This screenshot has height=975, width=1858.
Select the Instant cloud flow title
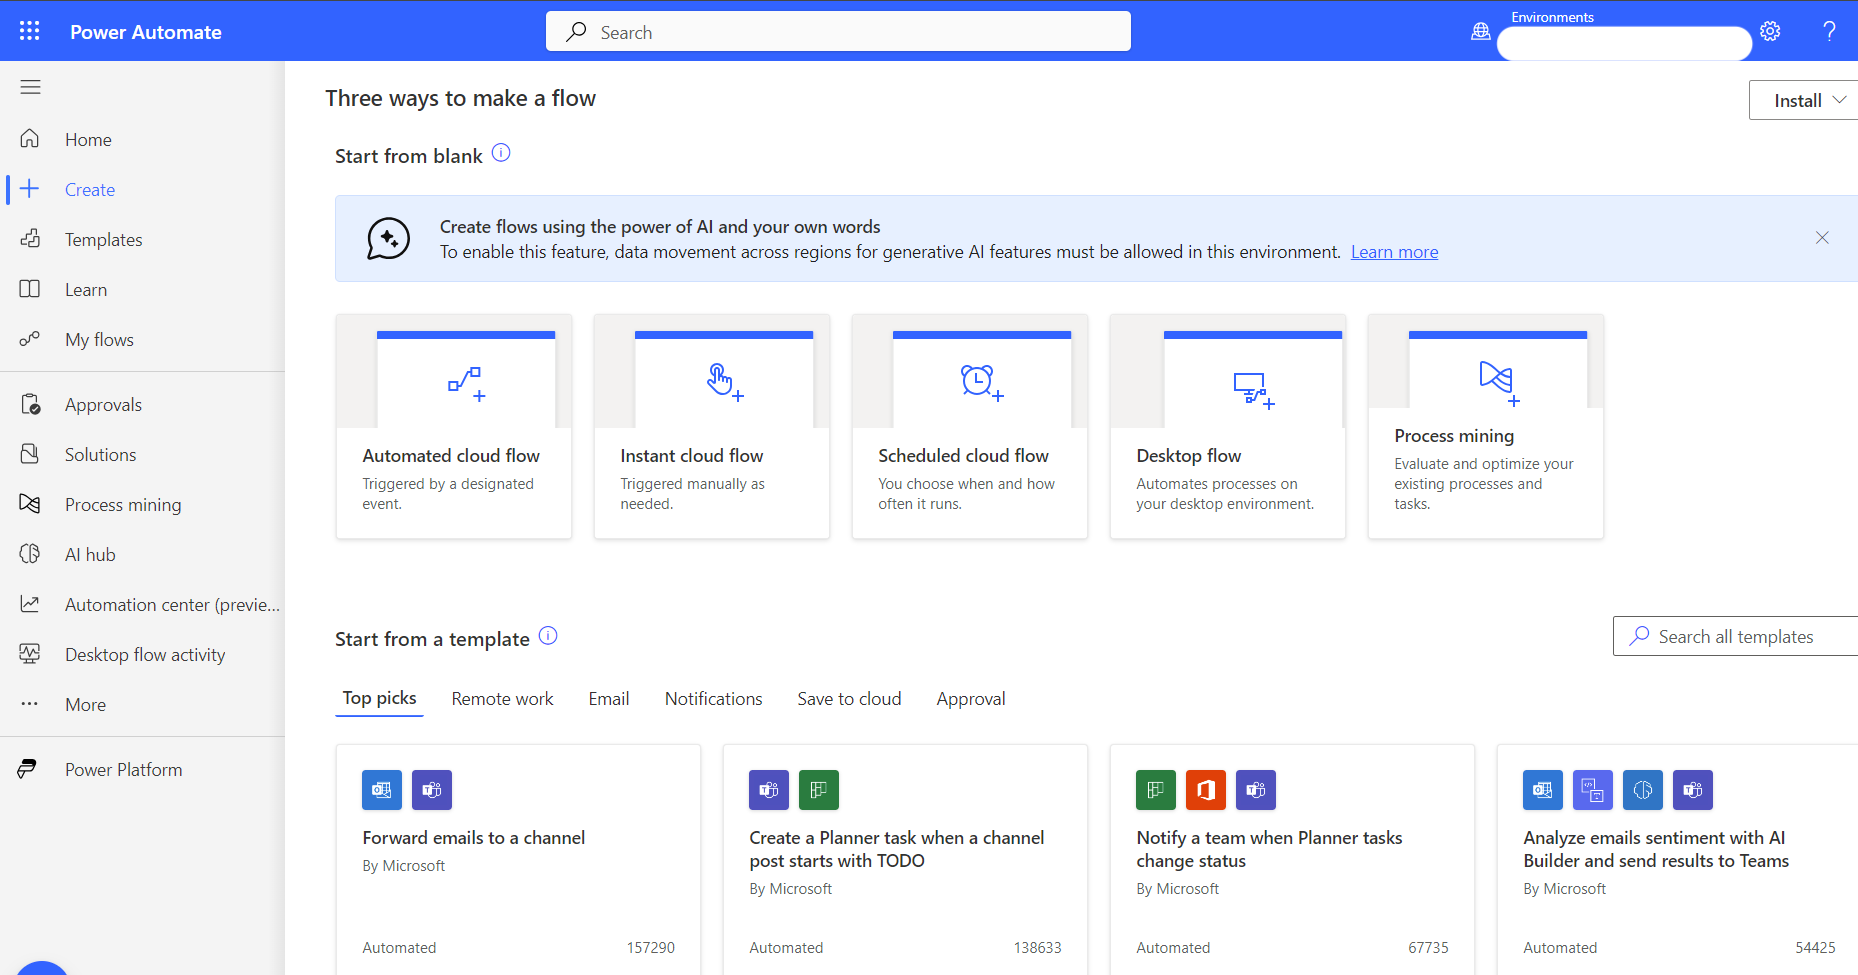(x=692, y=456)
